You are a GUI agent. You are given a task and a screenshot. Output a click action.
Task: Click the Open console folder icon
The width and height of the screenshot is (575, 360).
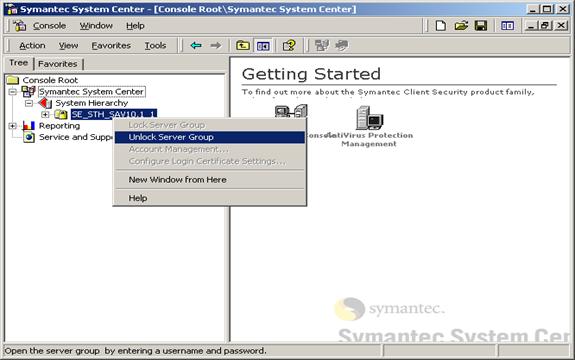click(x=461, y=26)
